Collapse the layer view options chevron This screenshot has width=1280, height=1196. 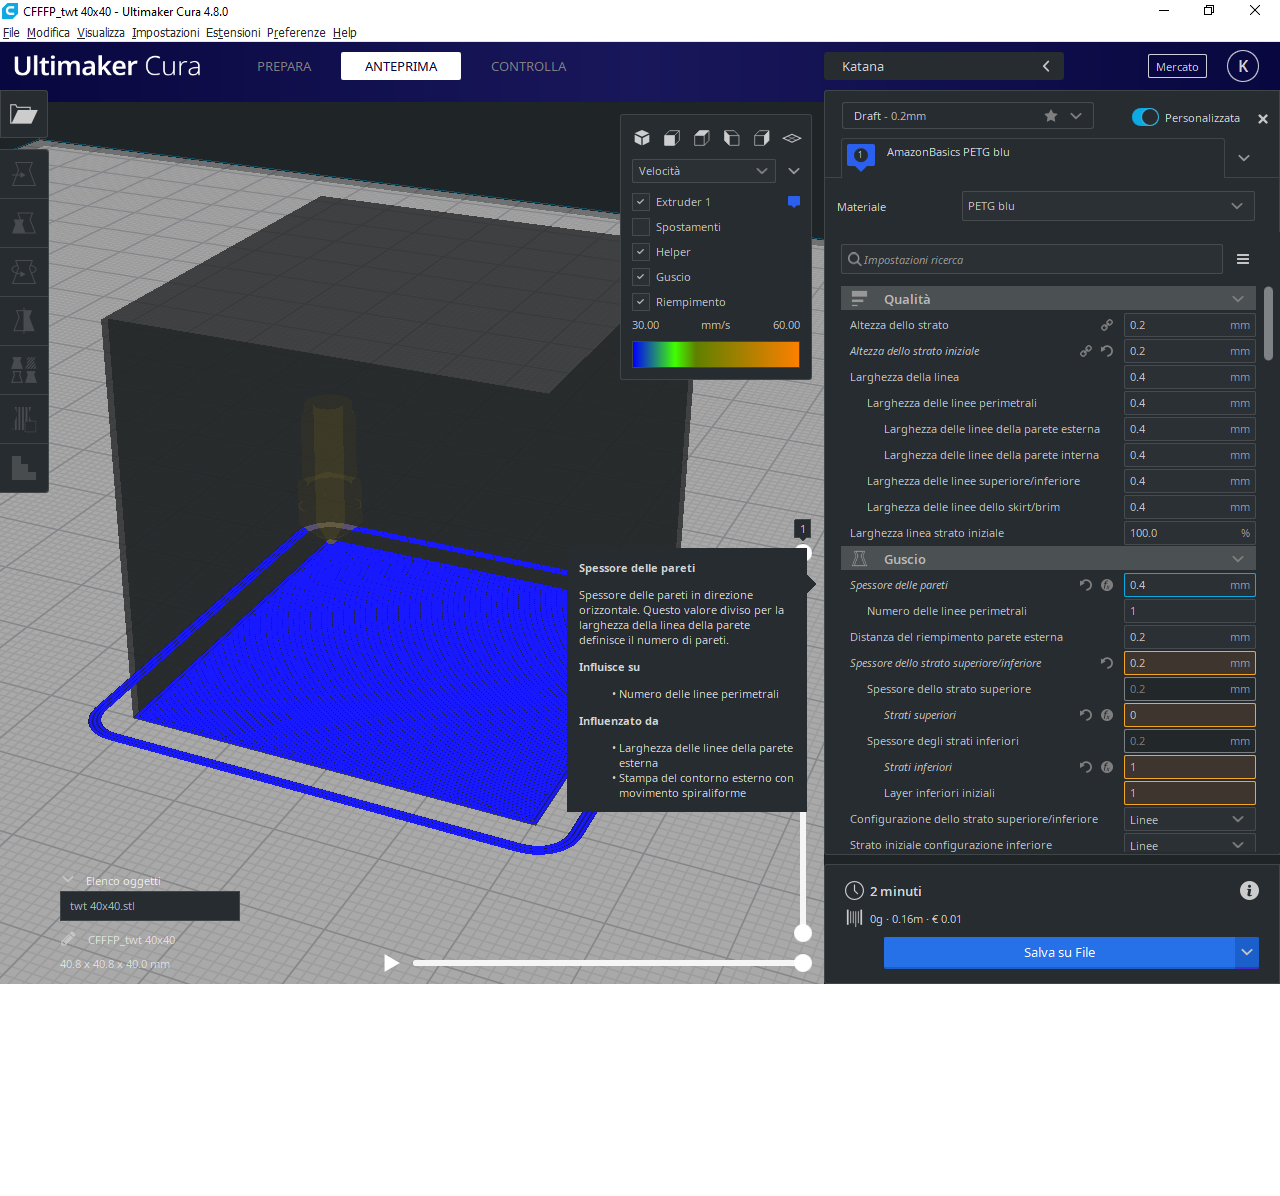coord(794,171)
